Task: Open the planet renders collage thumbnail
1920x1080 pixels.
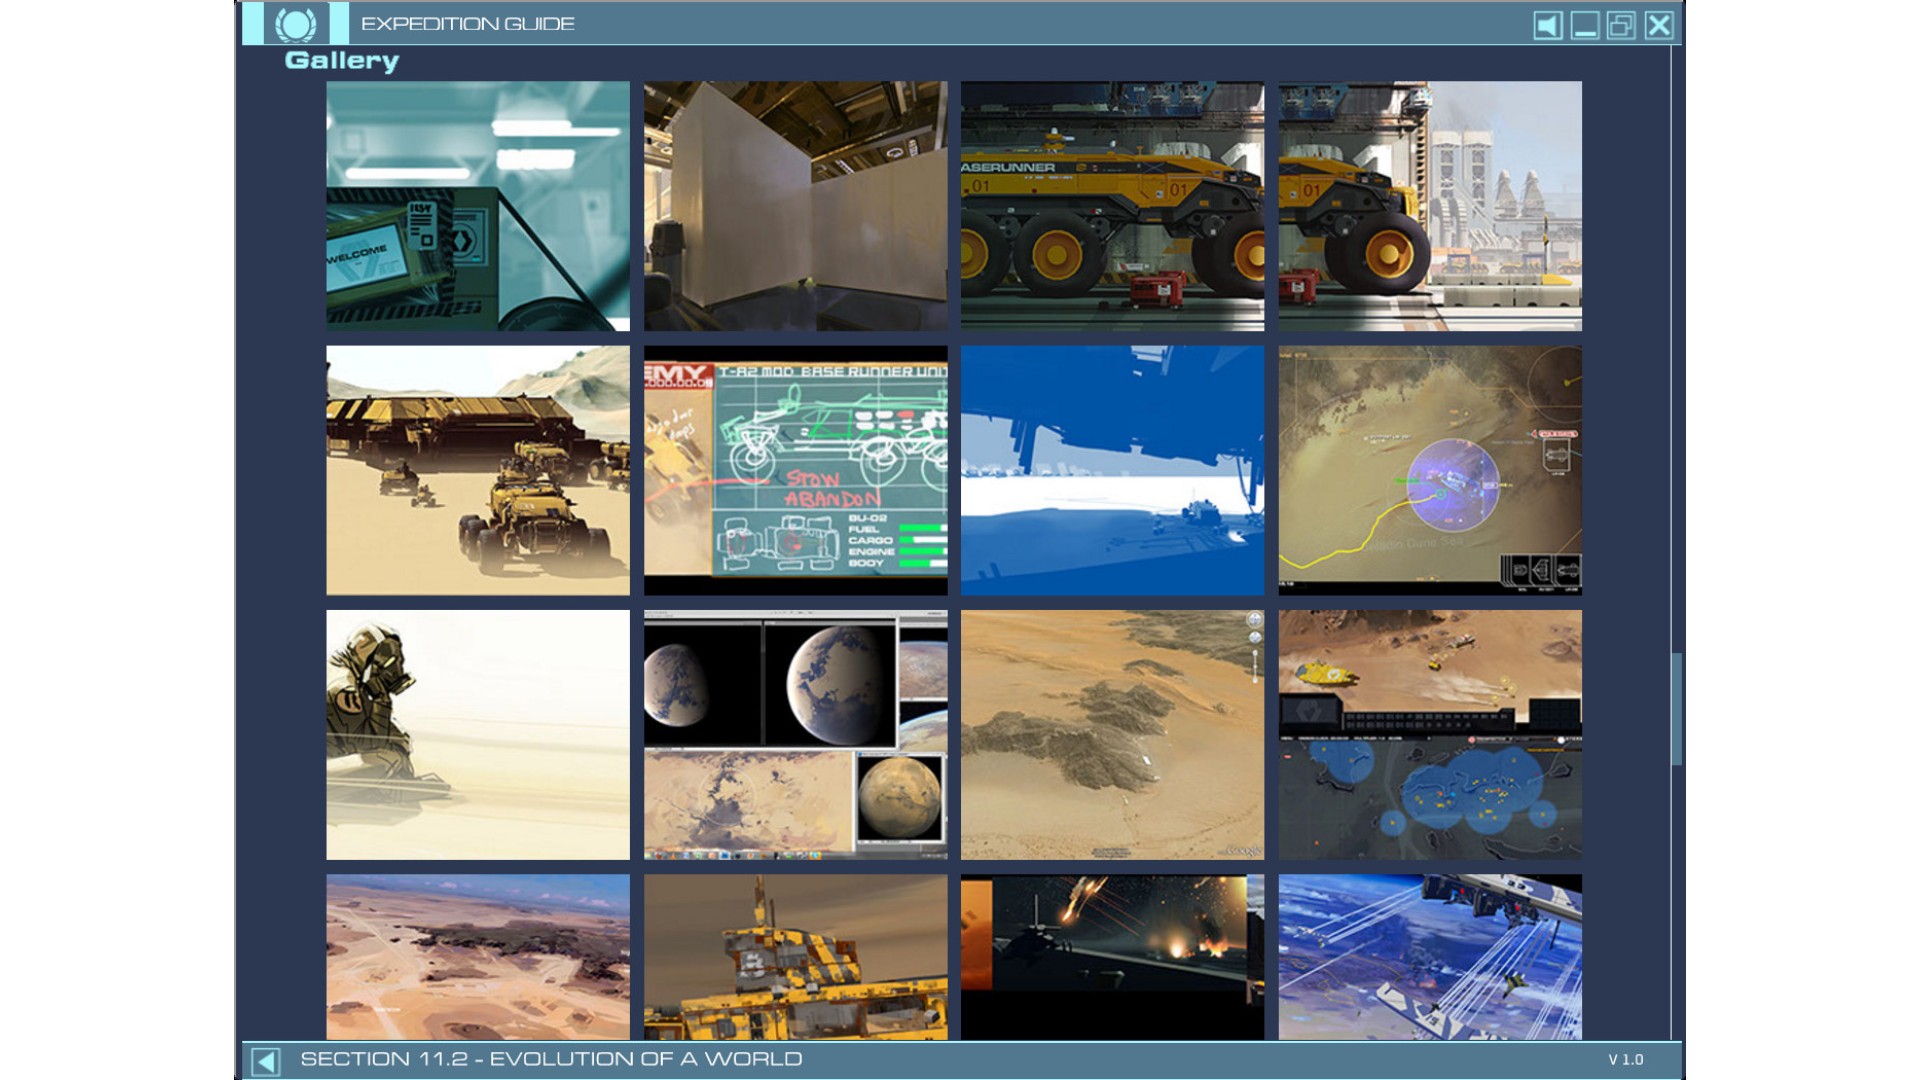Action: (x=795, y=735)
